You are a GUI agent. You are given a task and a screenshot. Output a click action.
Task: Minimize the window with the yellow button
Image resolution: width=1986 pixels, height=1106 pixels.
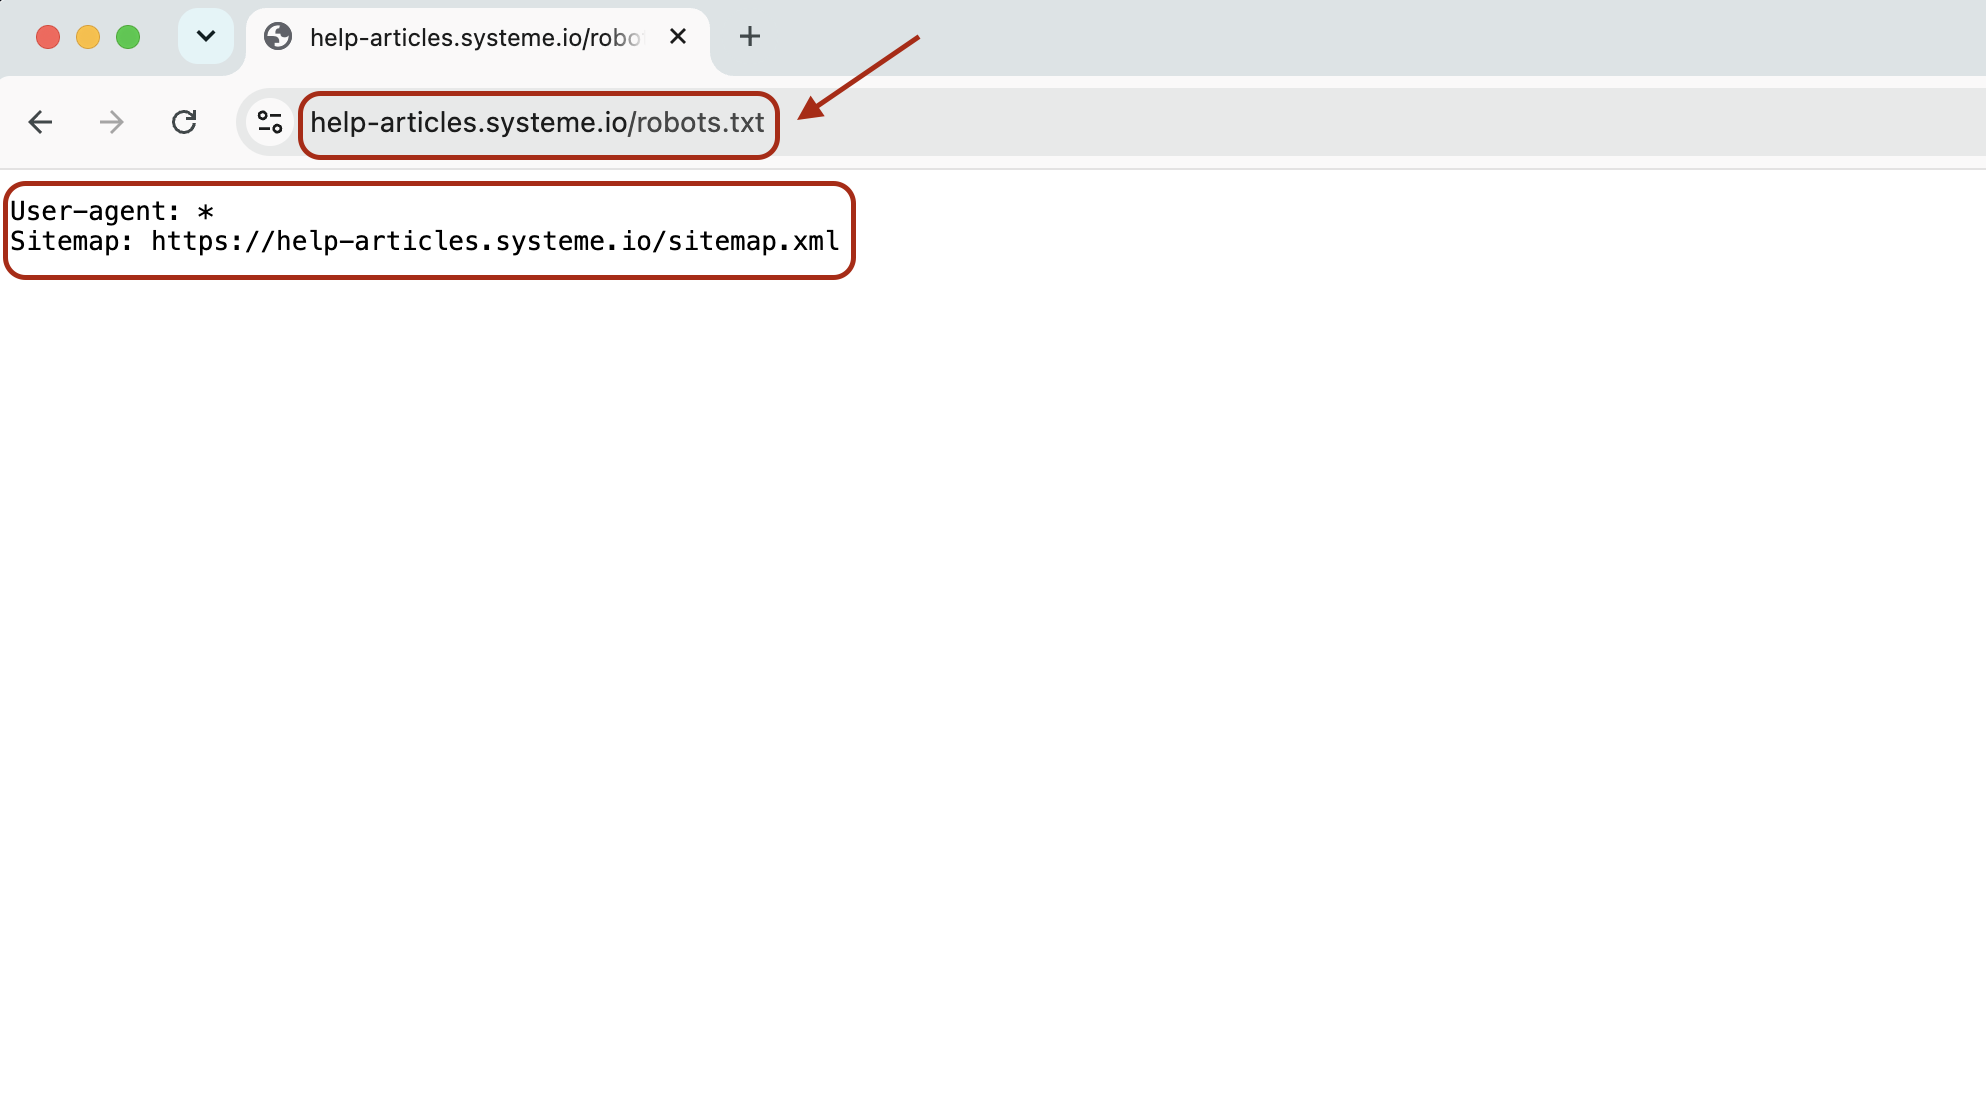[88, 37]
